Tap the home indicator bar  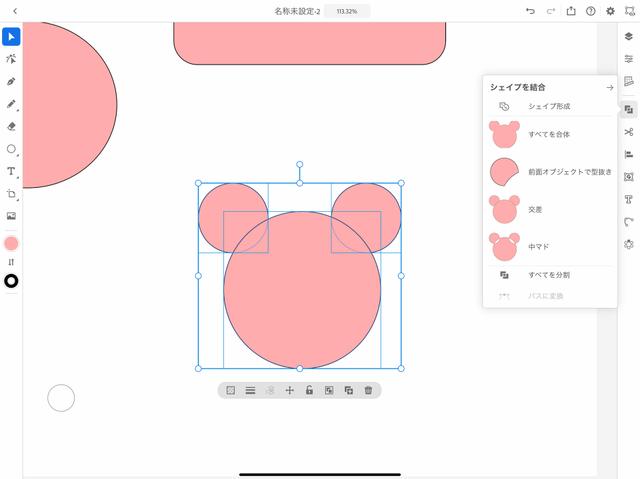coord(320,475)
